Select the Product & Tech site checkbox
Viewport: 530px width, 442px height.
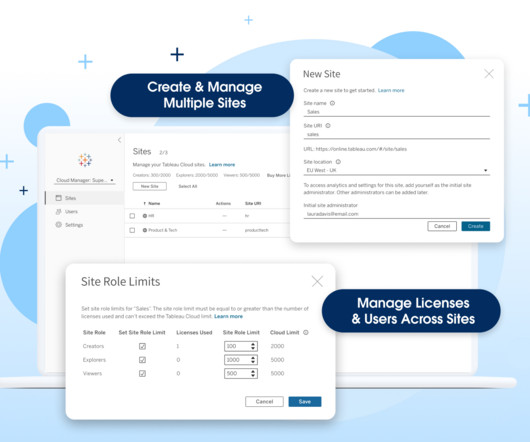[132, 230]
